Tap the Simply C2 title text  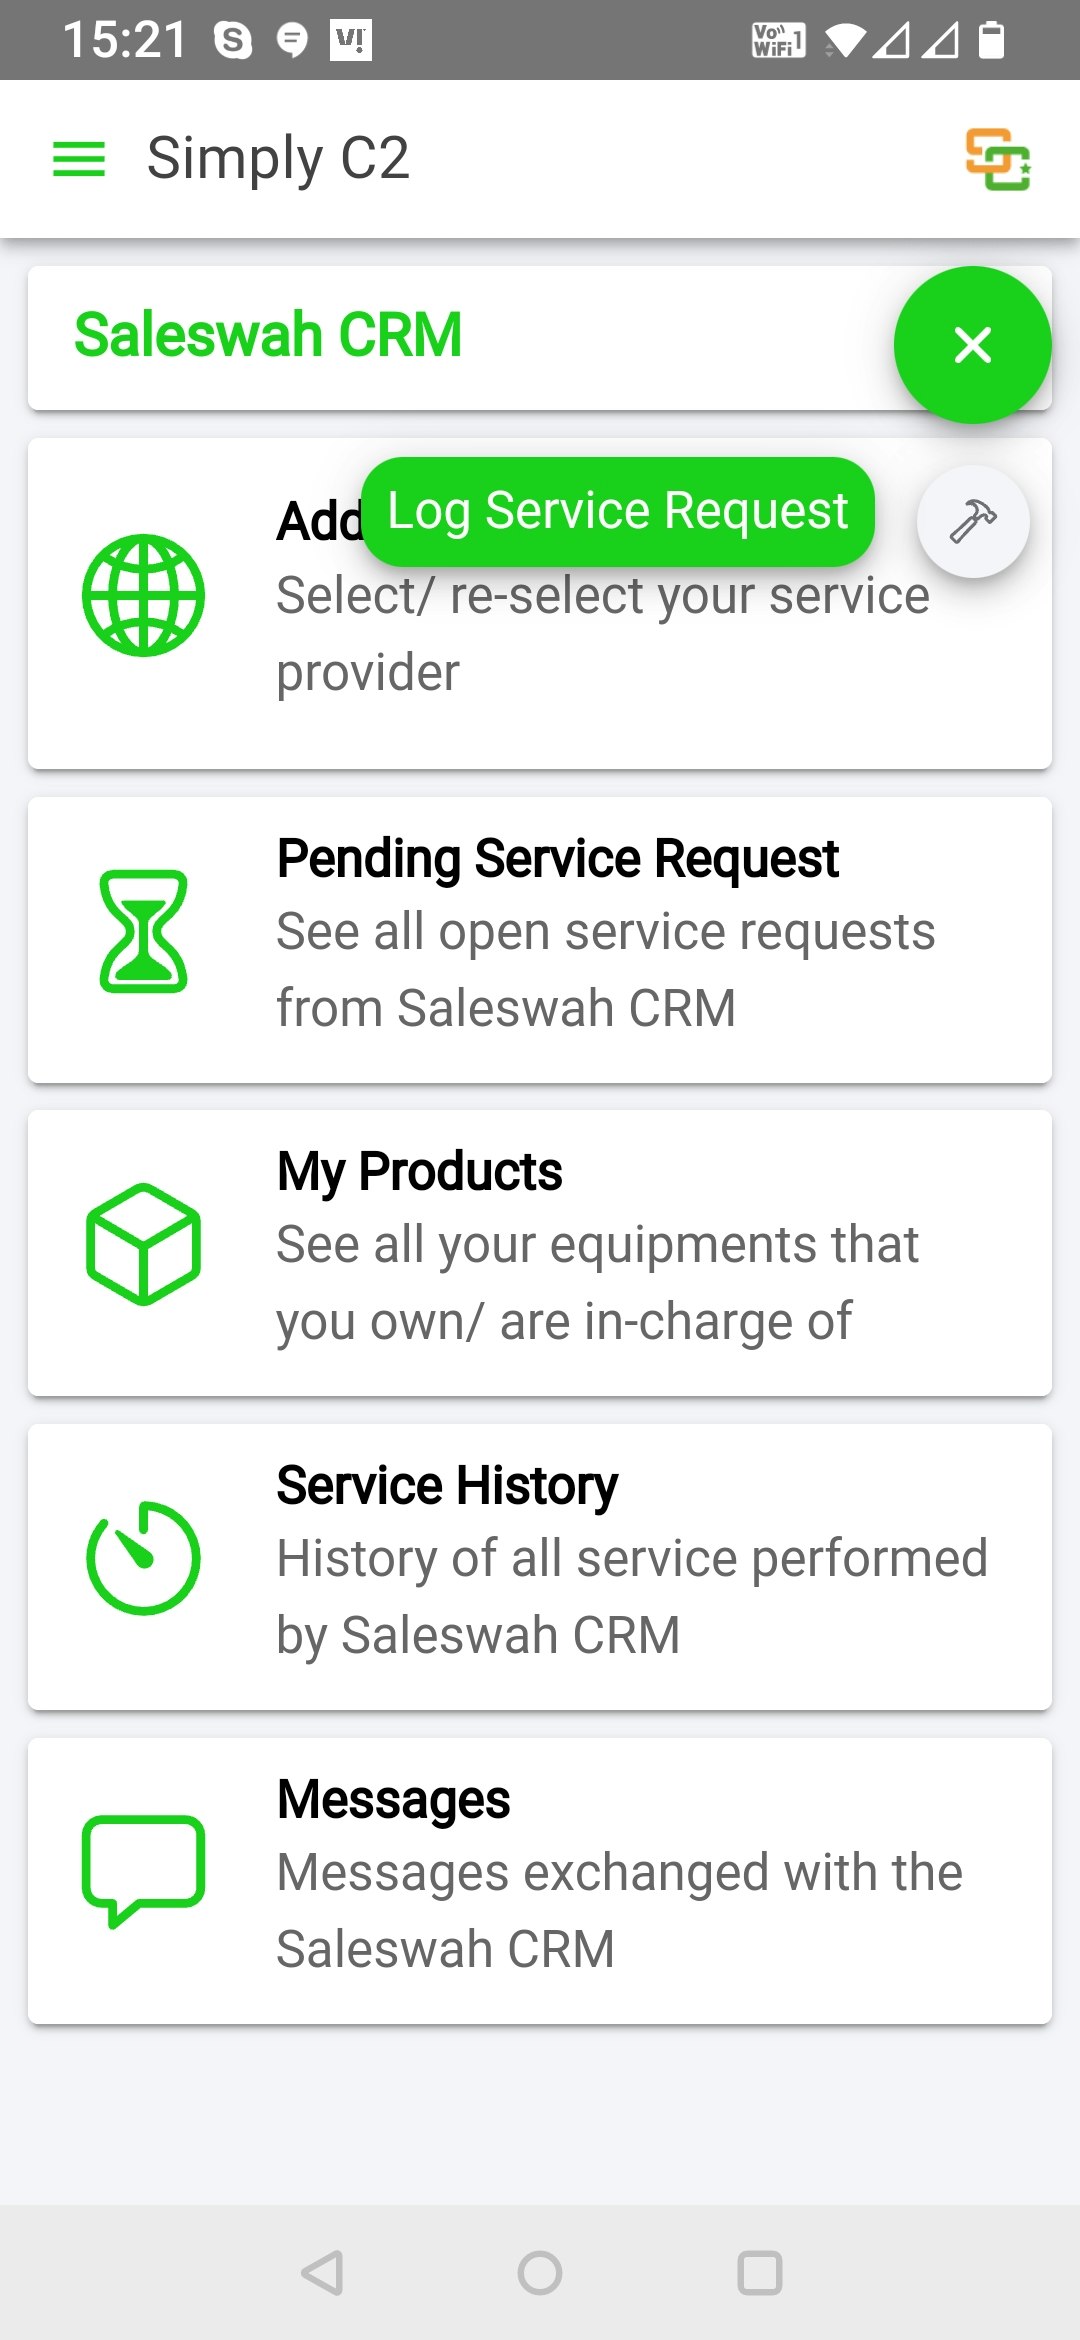coord(278,158)
